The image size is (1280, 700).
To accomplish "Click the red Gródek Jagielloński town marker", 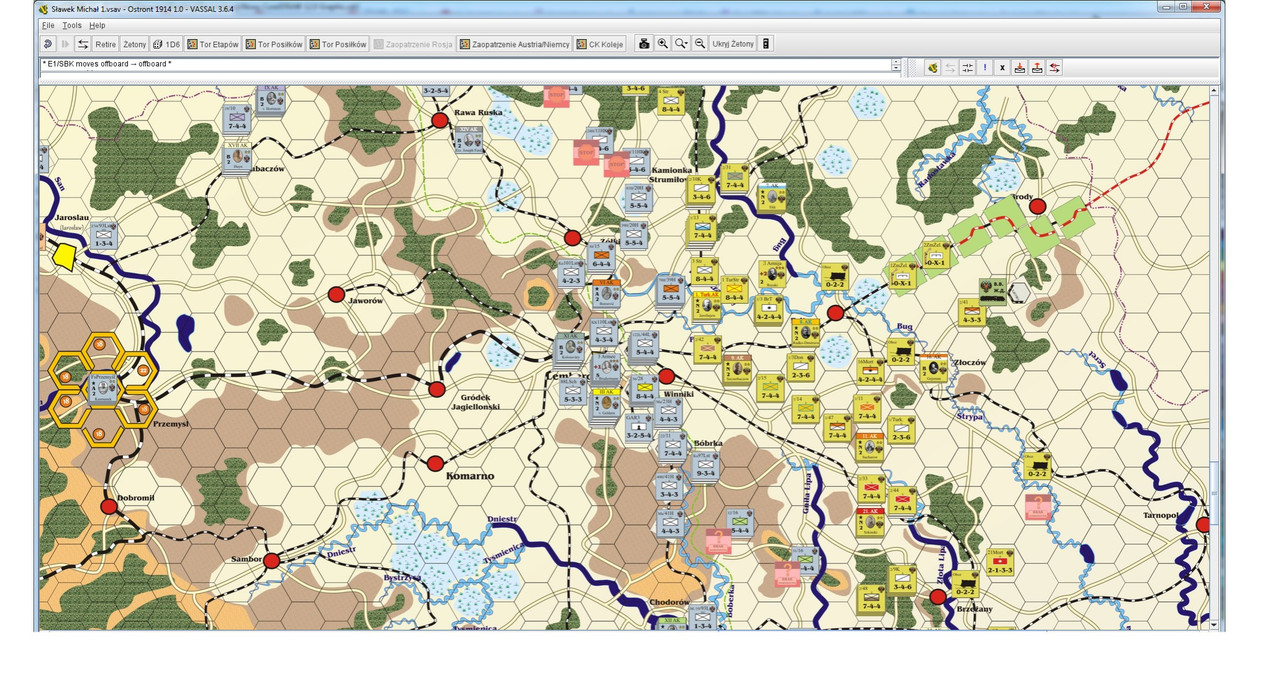I will (436, 389).
